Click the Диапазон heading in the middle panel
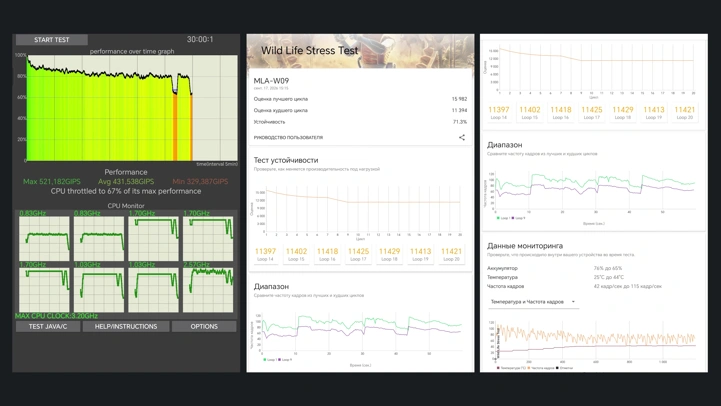 pyautogui.click(x=271, y=286)
